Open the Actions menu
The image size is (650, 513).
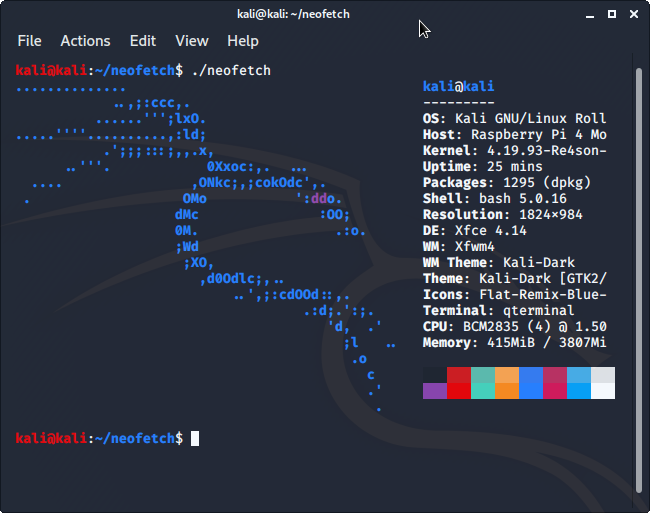[x=85, y=41]
